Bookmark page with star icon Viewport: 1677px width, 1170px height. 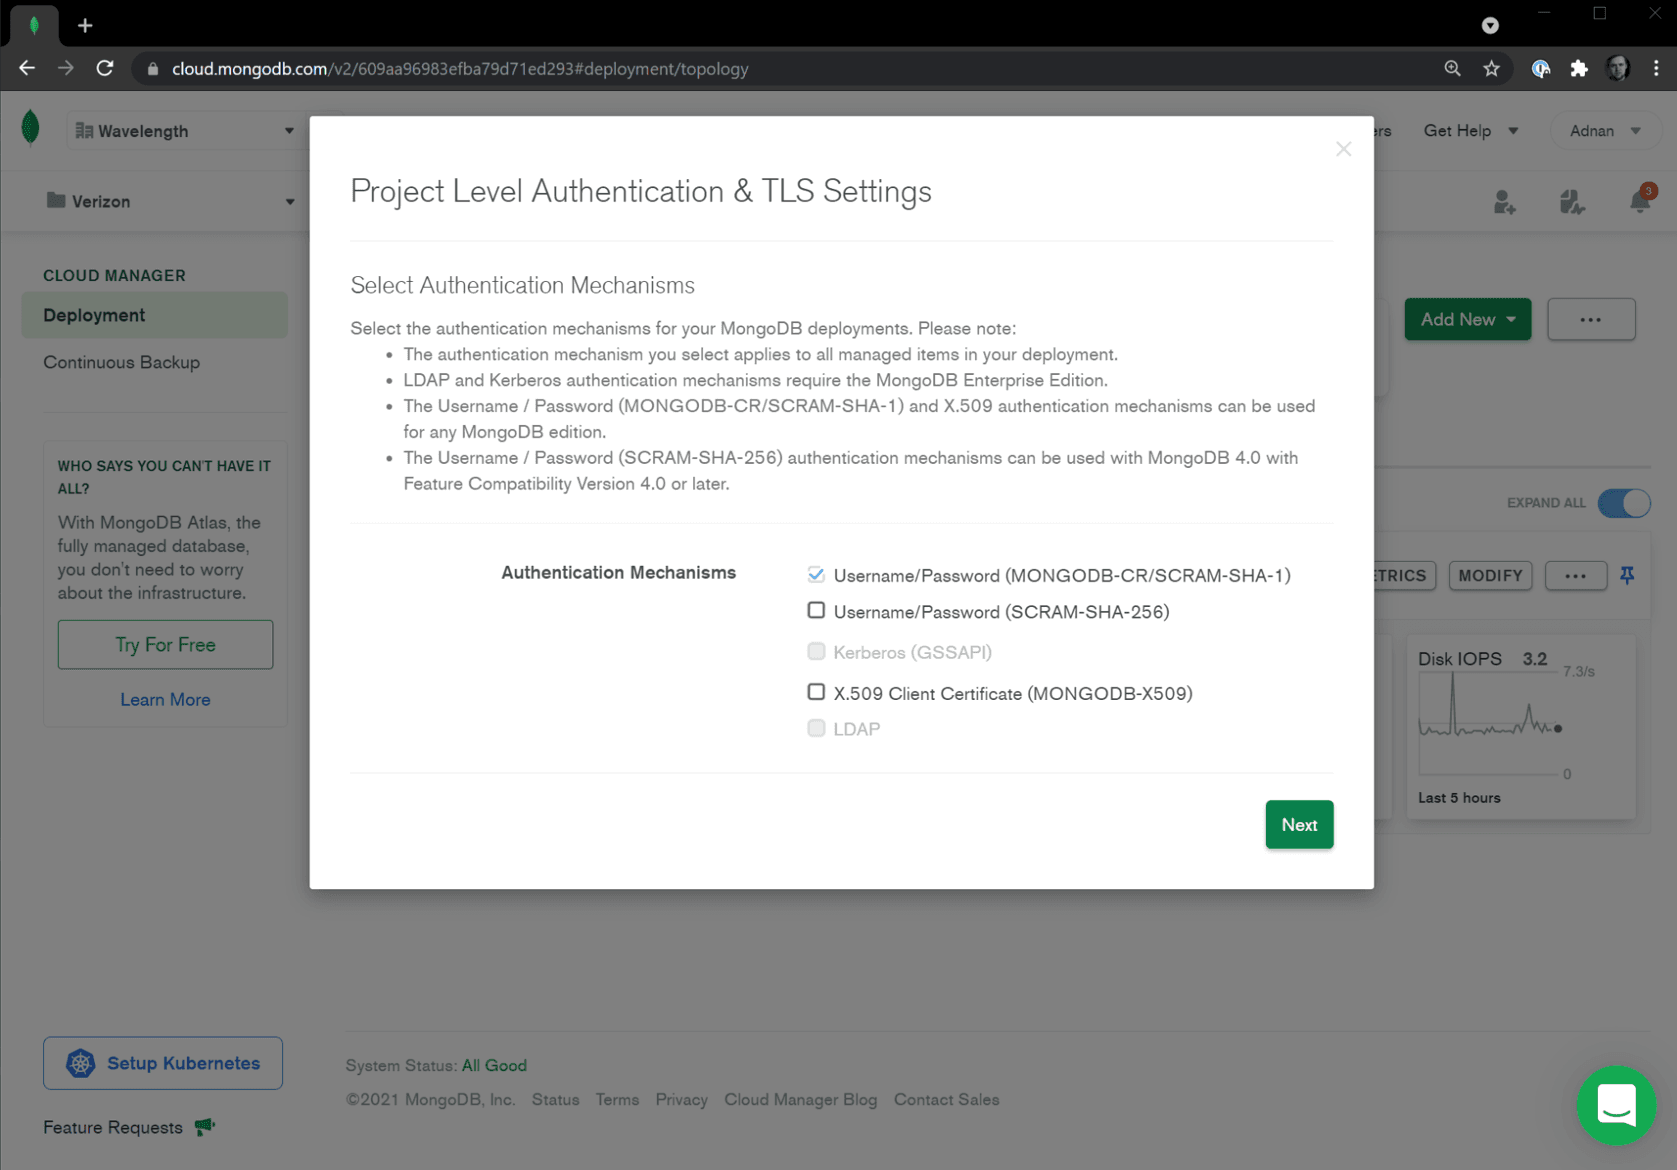(1491, 69)
